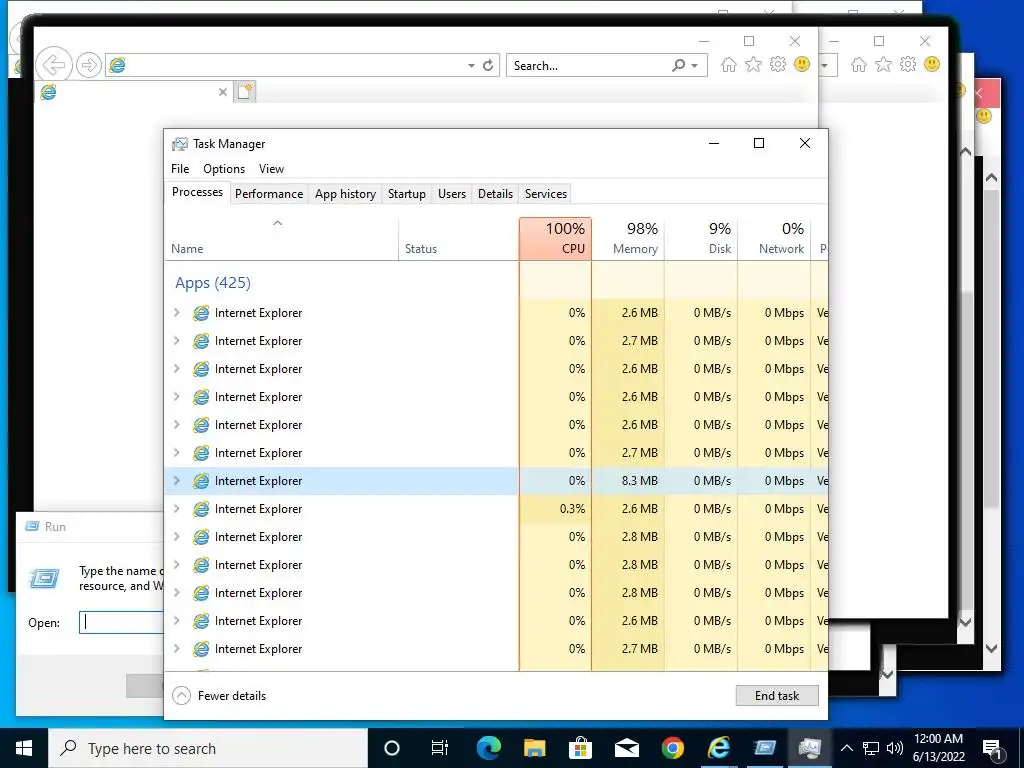Click the network icon in the system tray
Viewport: 1024px width, 768px height.
coord(871,748)
